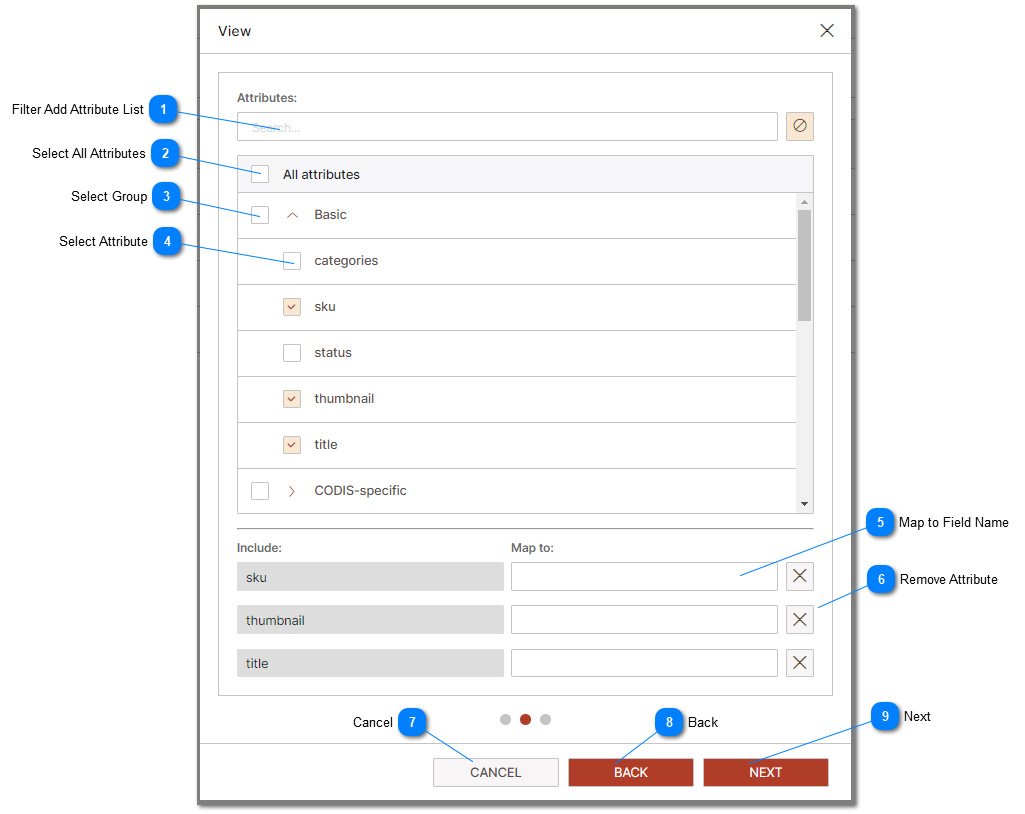
Task: Click the BACK button
Action: [x=630, y=772]
